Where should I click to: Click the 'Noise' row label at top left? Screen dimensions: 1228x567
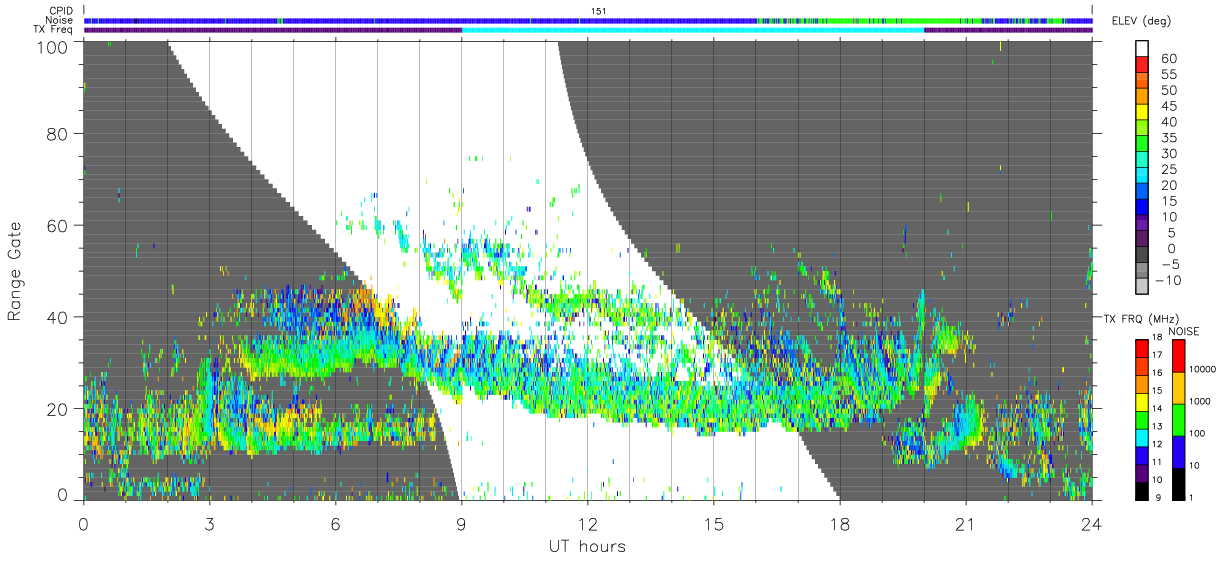(x=60, y=20)
